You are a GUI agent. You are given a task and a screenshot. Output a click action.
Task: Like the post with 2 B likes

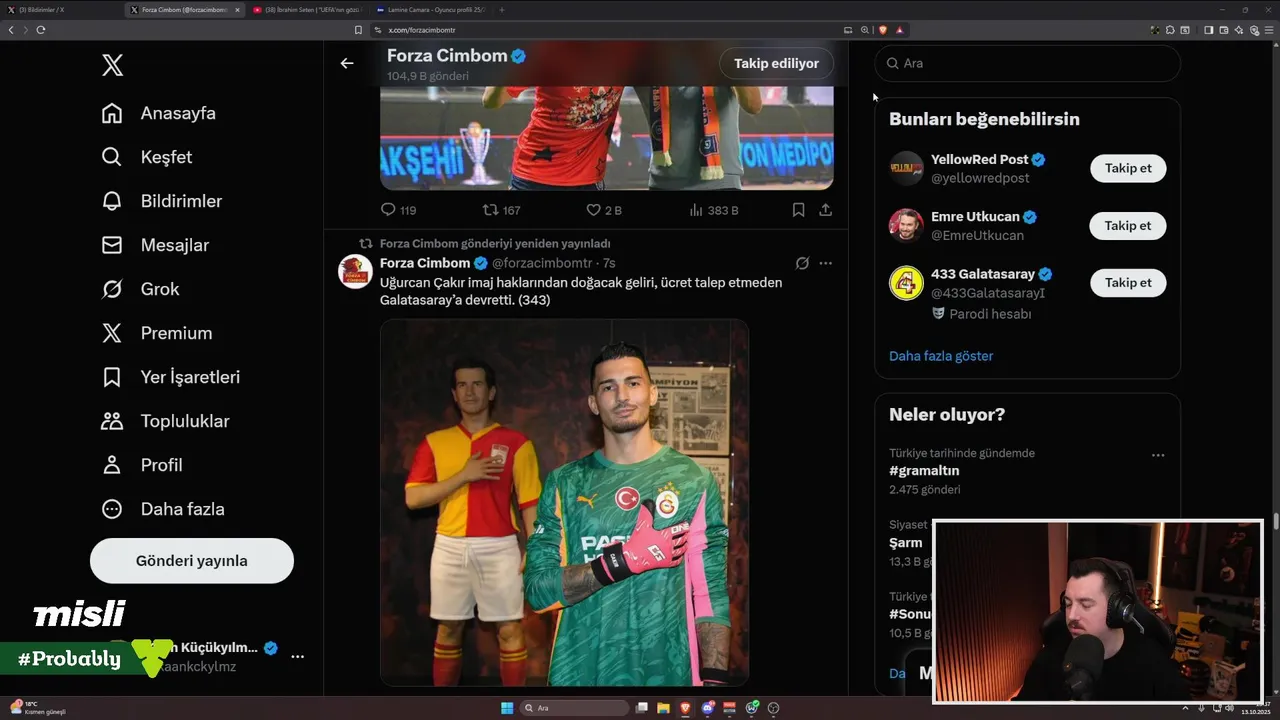593,210
